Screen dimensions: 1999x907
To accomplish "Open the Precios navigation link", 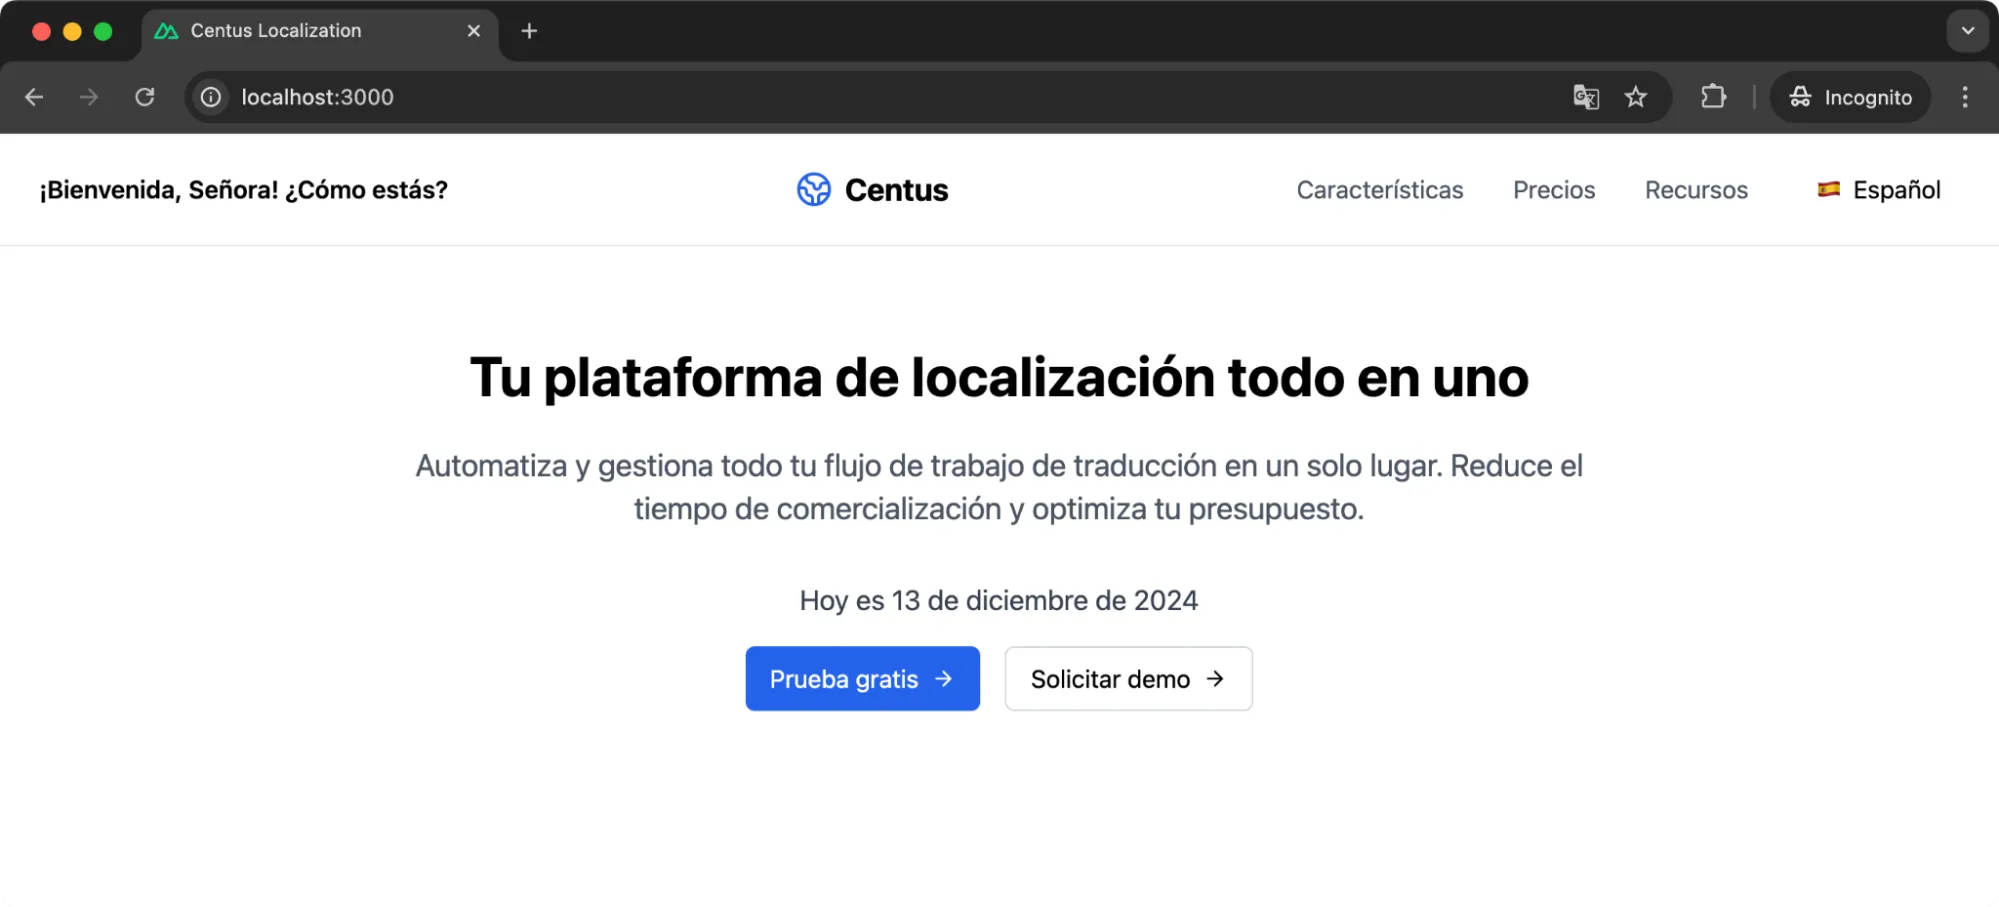I will tap(1553, 189).
